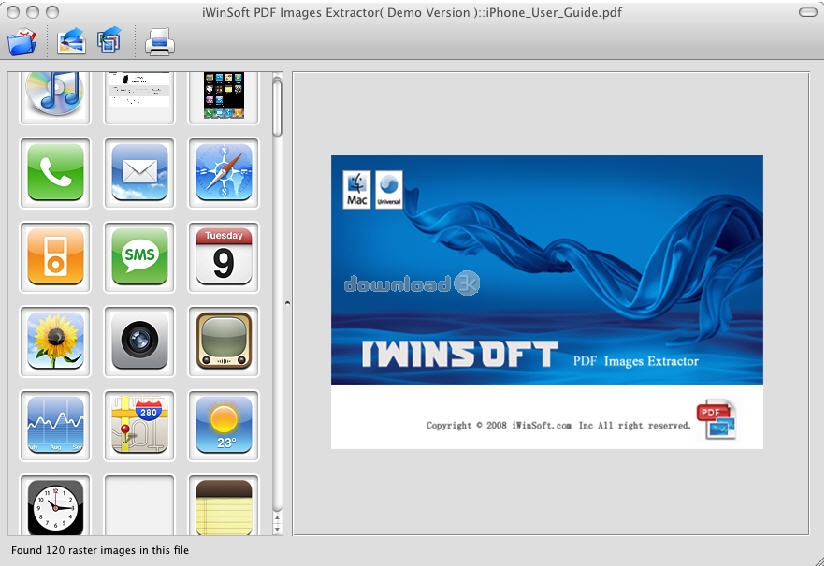Select the Weather 23° icon thumbnail
Viewport: 825px width, 566px height.
click(224, 426)
